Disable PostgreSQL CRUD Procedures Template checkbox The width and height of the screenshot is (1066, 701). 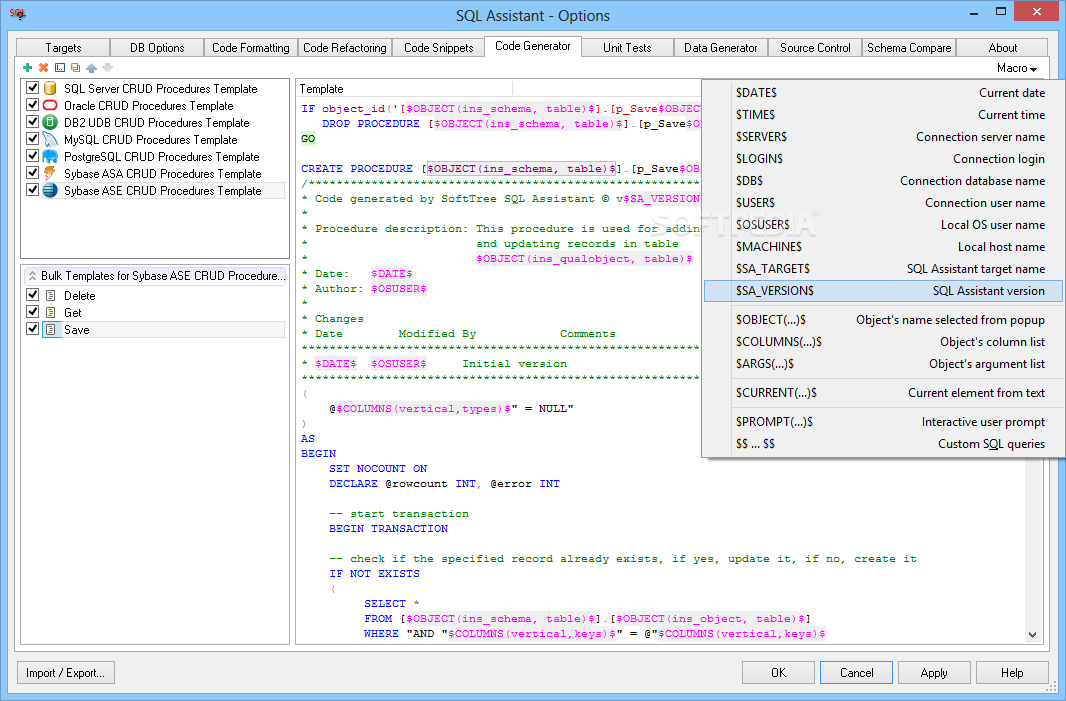32,156
